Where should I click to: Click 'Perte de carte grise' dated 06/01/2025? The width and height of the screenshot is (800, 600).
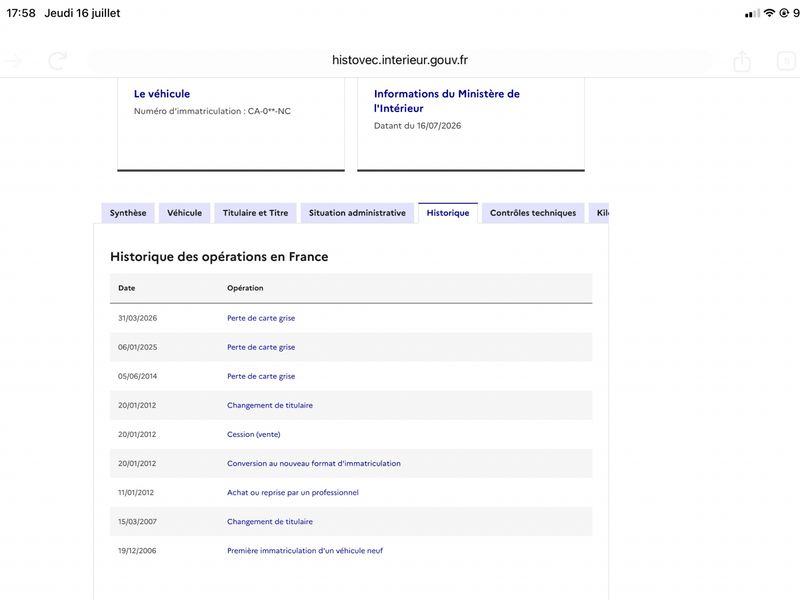[261, 347]
